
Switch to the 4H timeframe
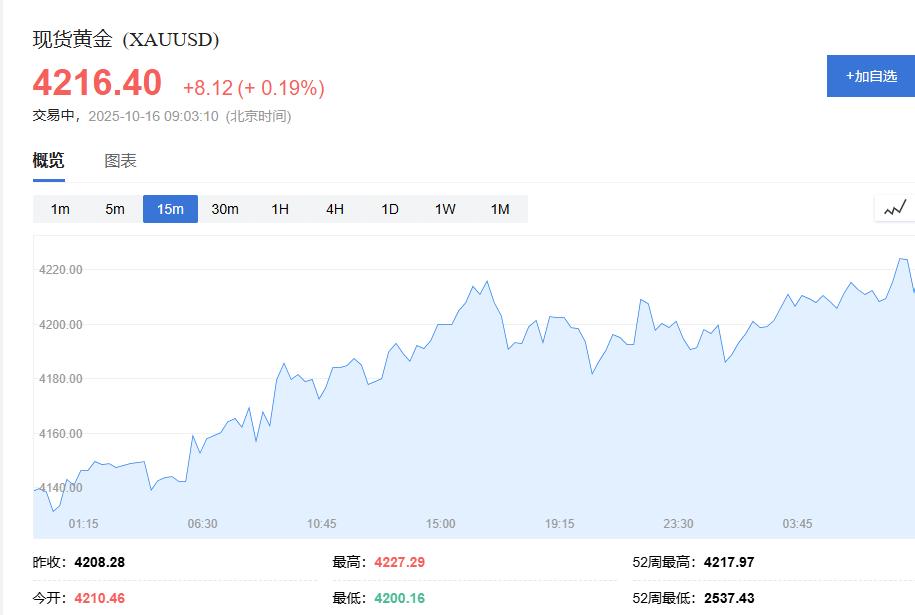click(x=334, y=209)
